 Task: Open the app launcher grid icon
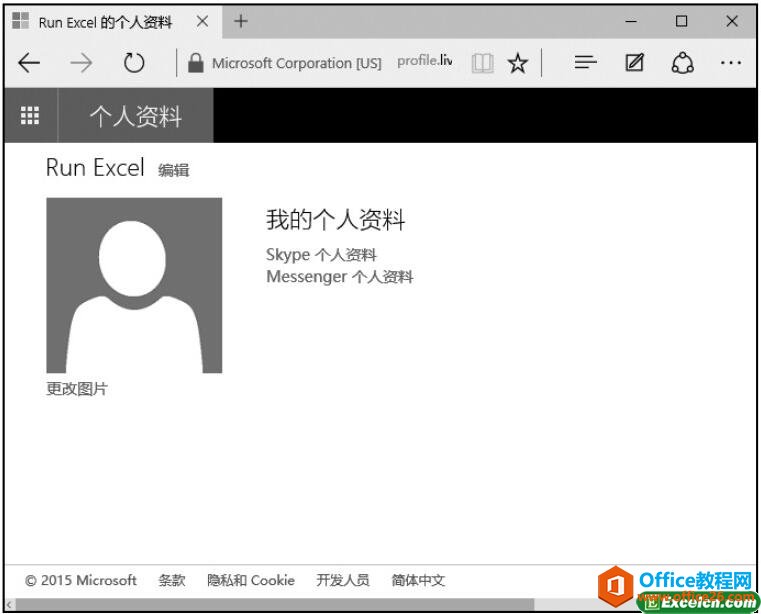[x=30, y=116]
